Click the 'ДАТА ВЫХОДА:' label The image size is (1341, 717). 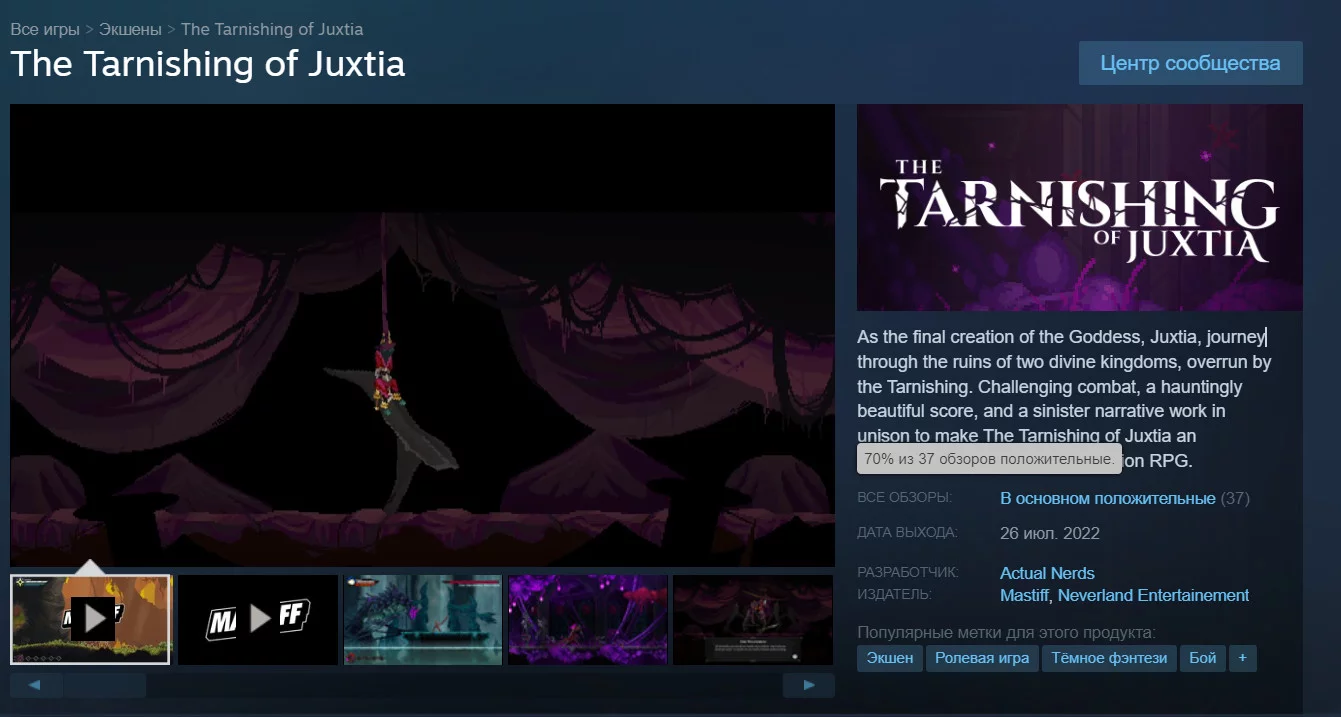click(x=907, y=532)
